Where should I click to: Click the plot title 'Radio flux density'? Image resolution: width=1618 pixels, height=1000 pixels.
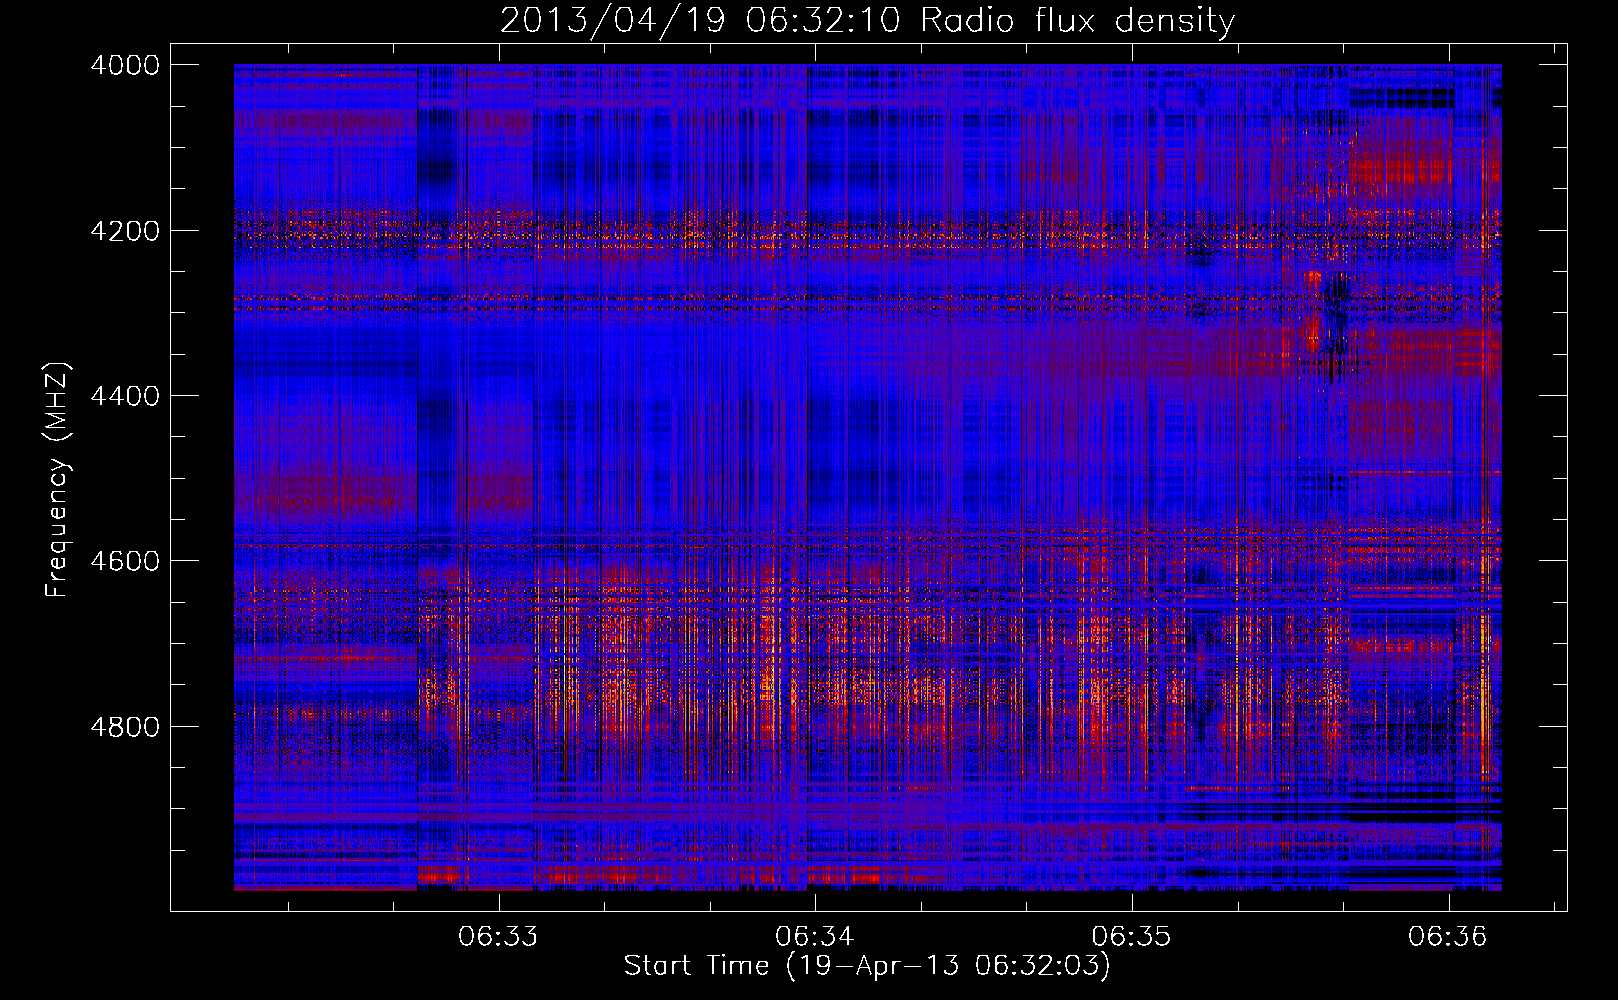point(1078,21)
